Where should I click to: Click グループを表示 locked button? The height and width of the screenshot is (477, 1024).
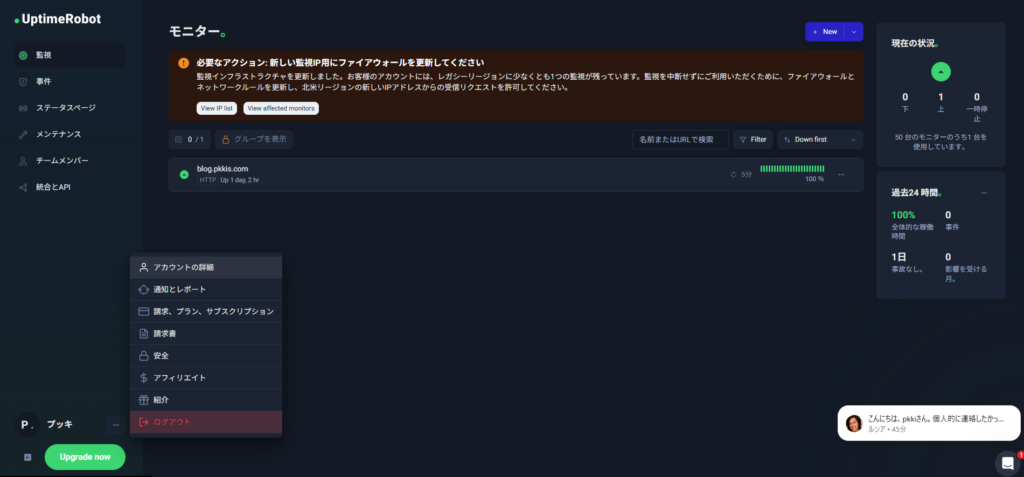coord(254,139)
